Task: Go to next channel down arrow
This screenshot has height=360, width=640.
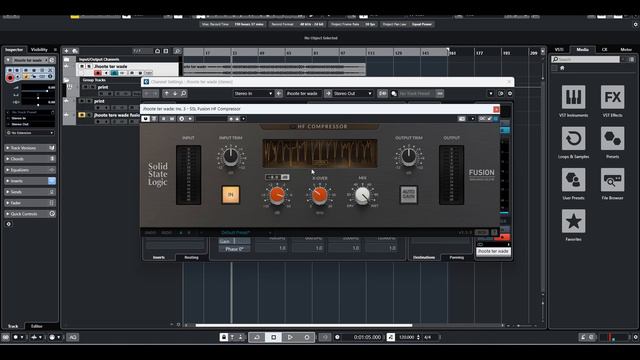Action: click(175, 93)
